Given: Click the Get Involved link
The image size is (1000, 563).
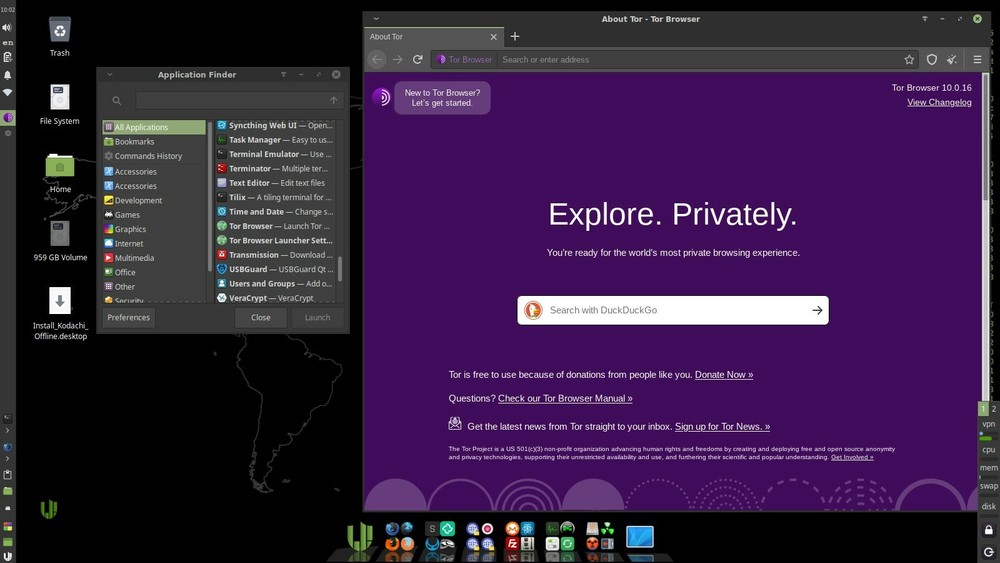Looking at the screenshot, I should (x=852, y=457).
